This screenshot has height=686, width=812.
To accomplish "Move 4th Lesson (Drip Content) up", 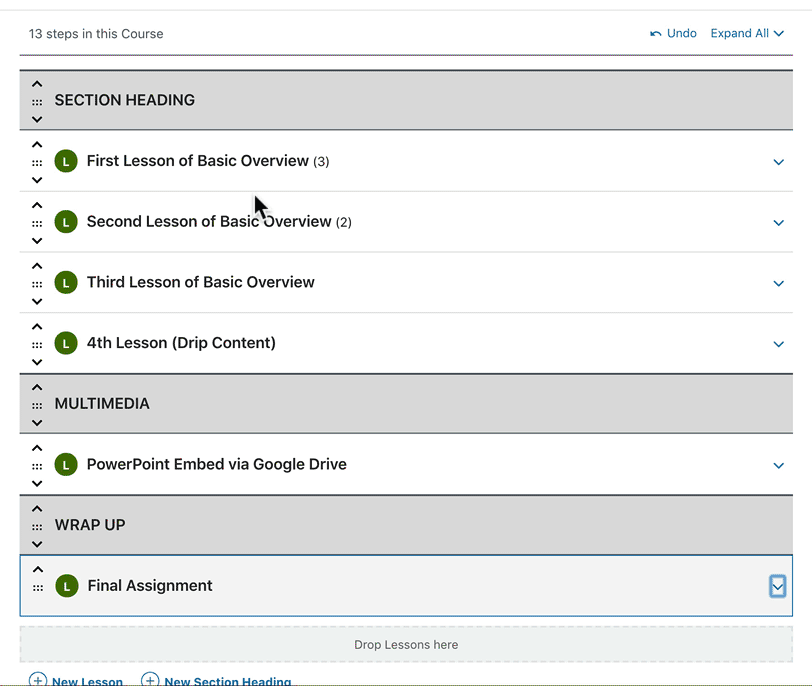I will click(37, 327).
